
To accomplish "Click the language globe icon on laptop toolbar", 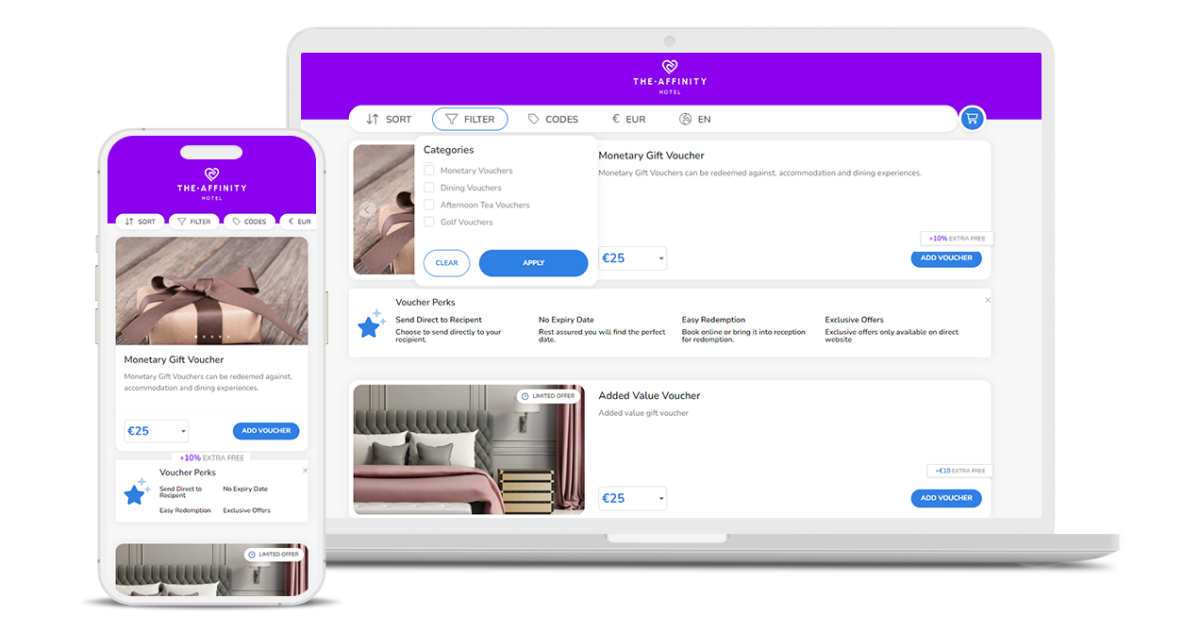I will [685, 119].
